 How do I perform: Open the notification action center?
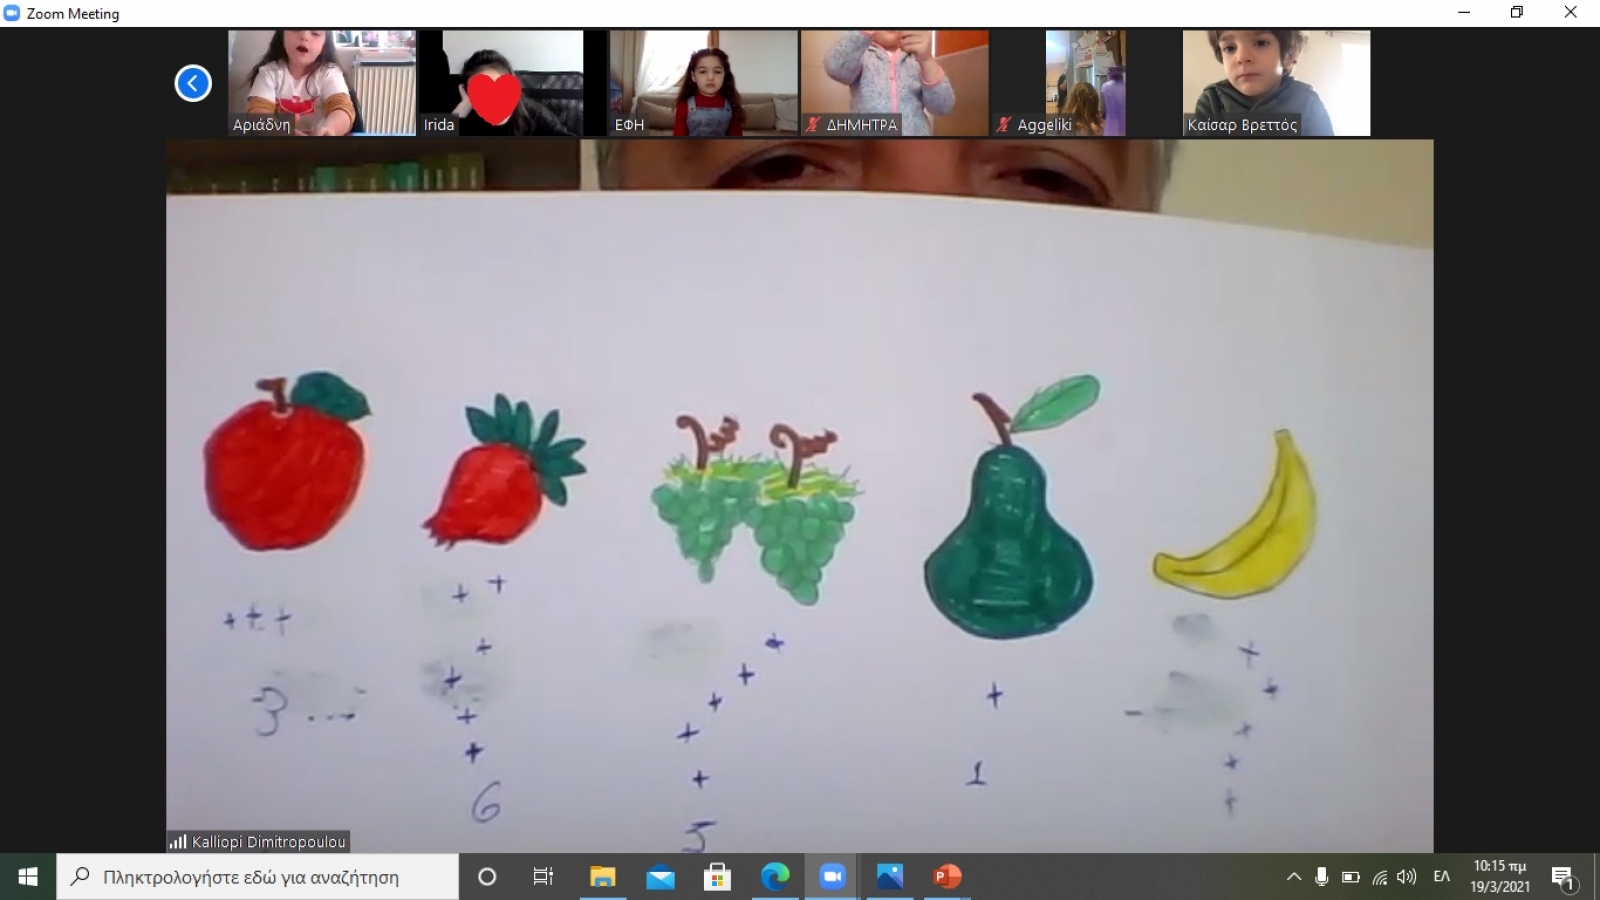pyautogui.click(x=1563, y=877)
